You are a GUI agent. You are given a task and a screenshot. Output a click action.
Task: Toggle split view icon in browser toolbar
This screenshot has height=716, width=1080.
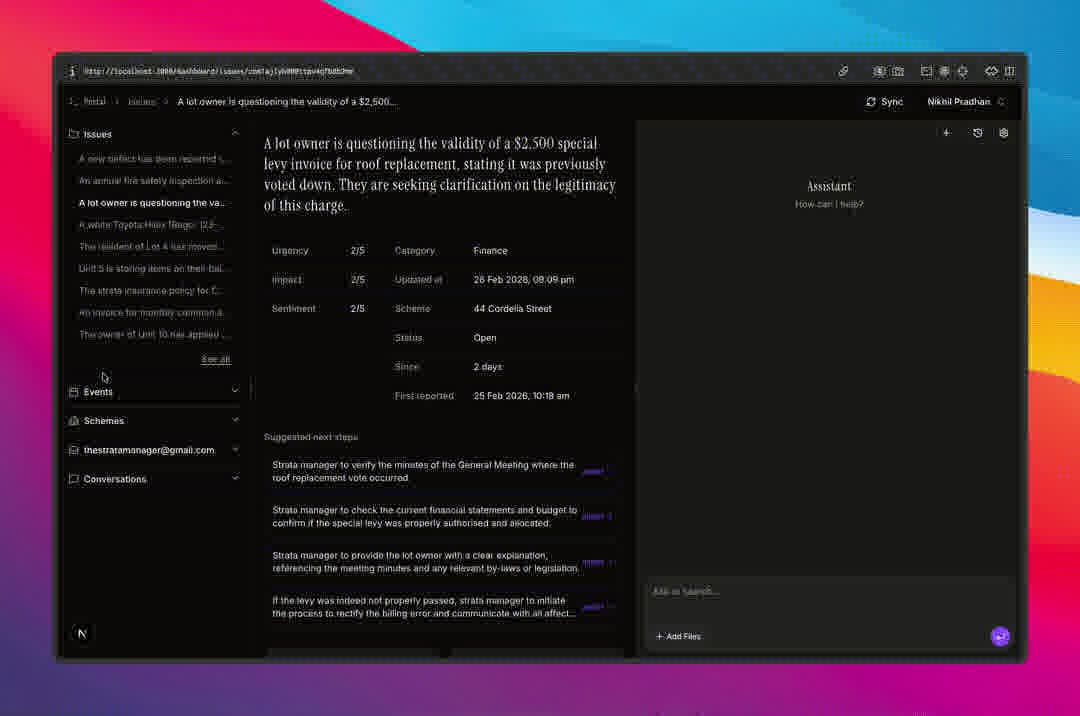(x=1009, y=72)
